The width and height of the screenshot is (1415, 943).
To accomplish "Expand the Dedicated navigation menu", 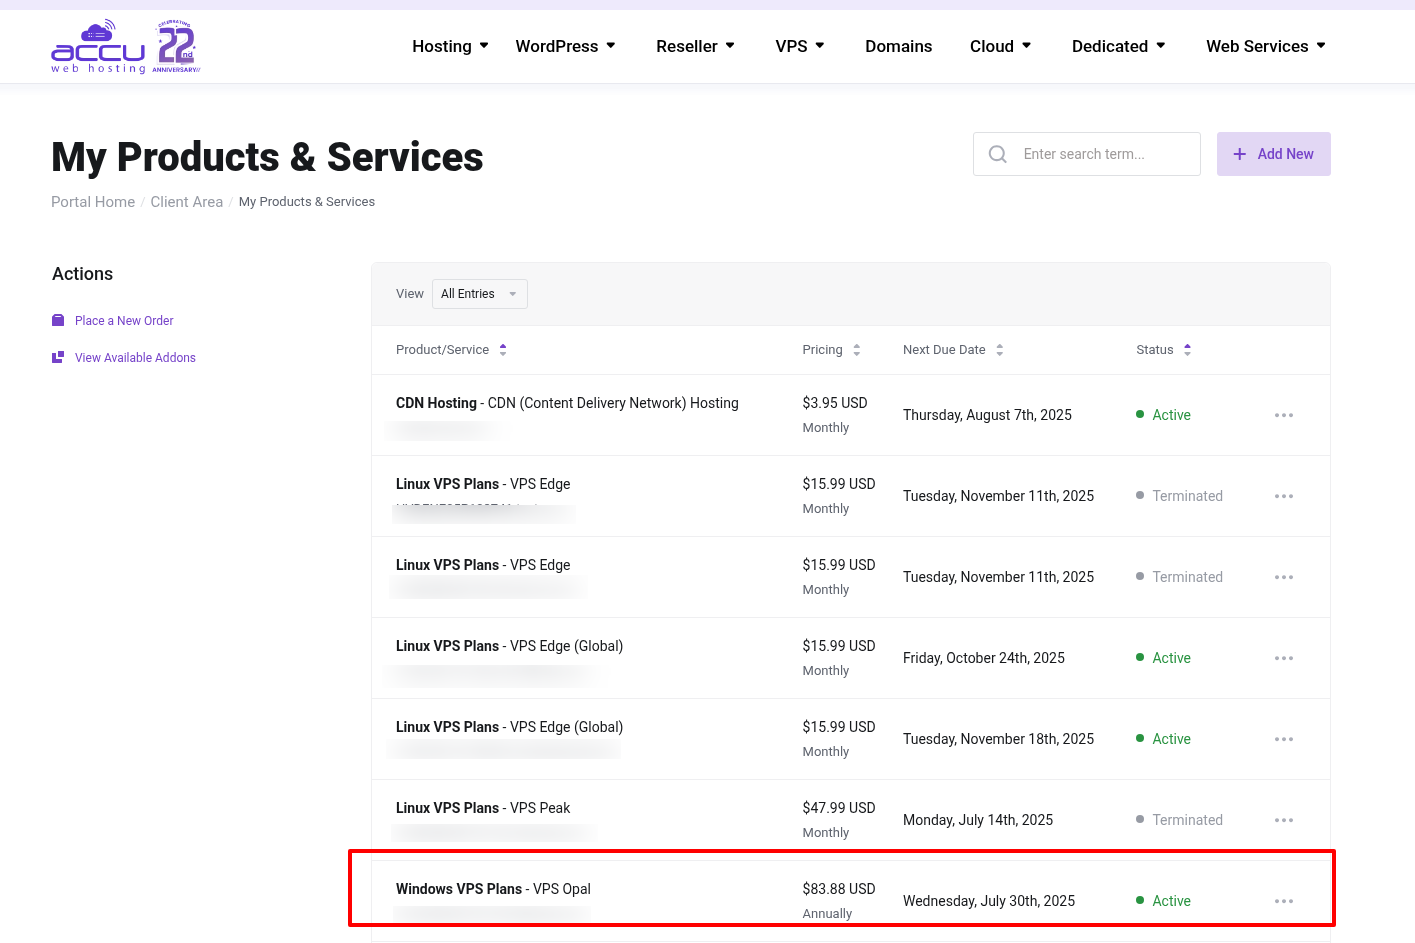I will pyautogui.click(x=1119, y=46).
